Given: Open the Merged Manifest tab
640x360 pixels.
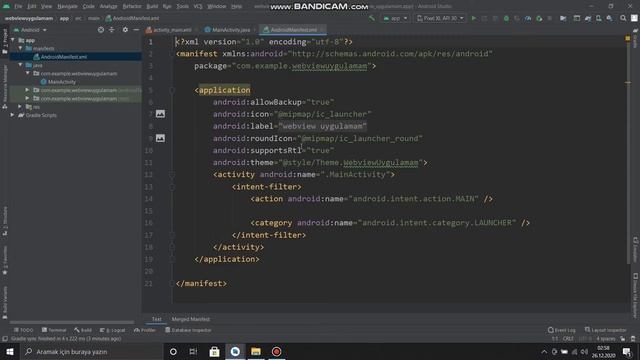Looking at the screenshot, I should [x=191, y=319].
